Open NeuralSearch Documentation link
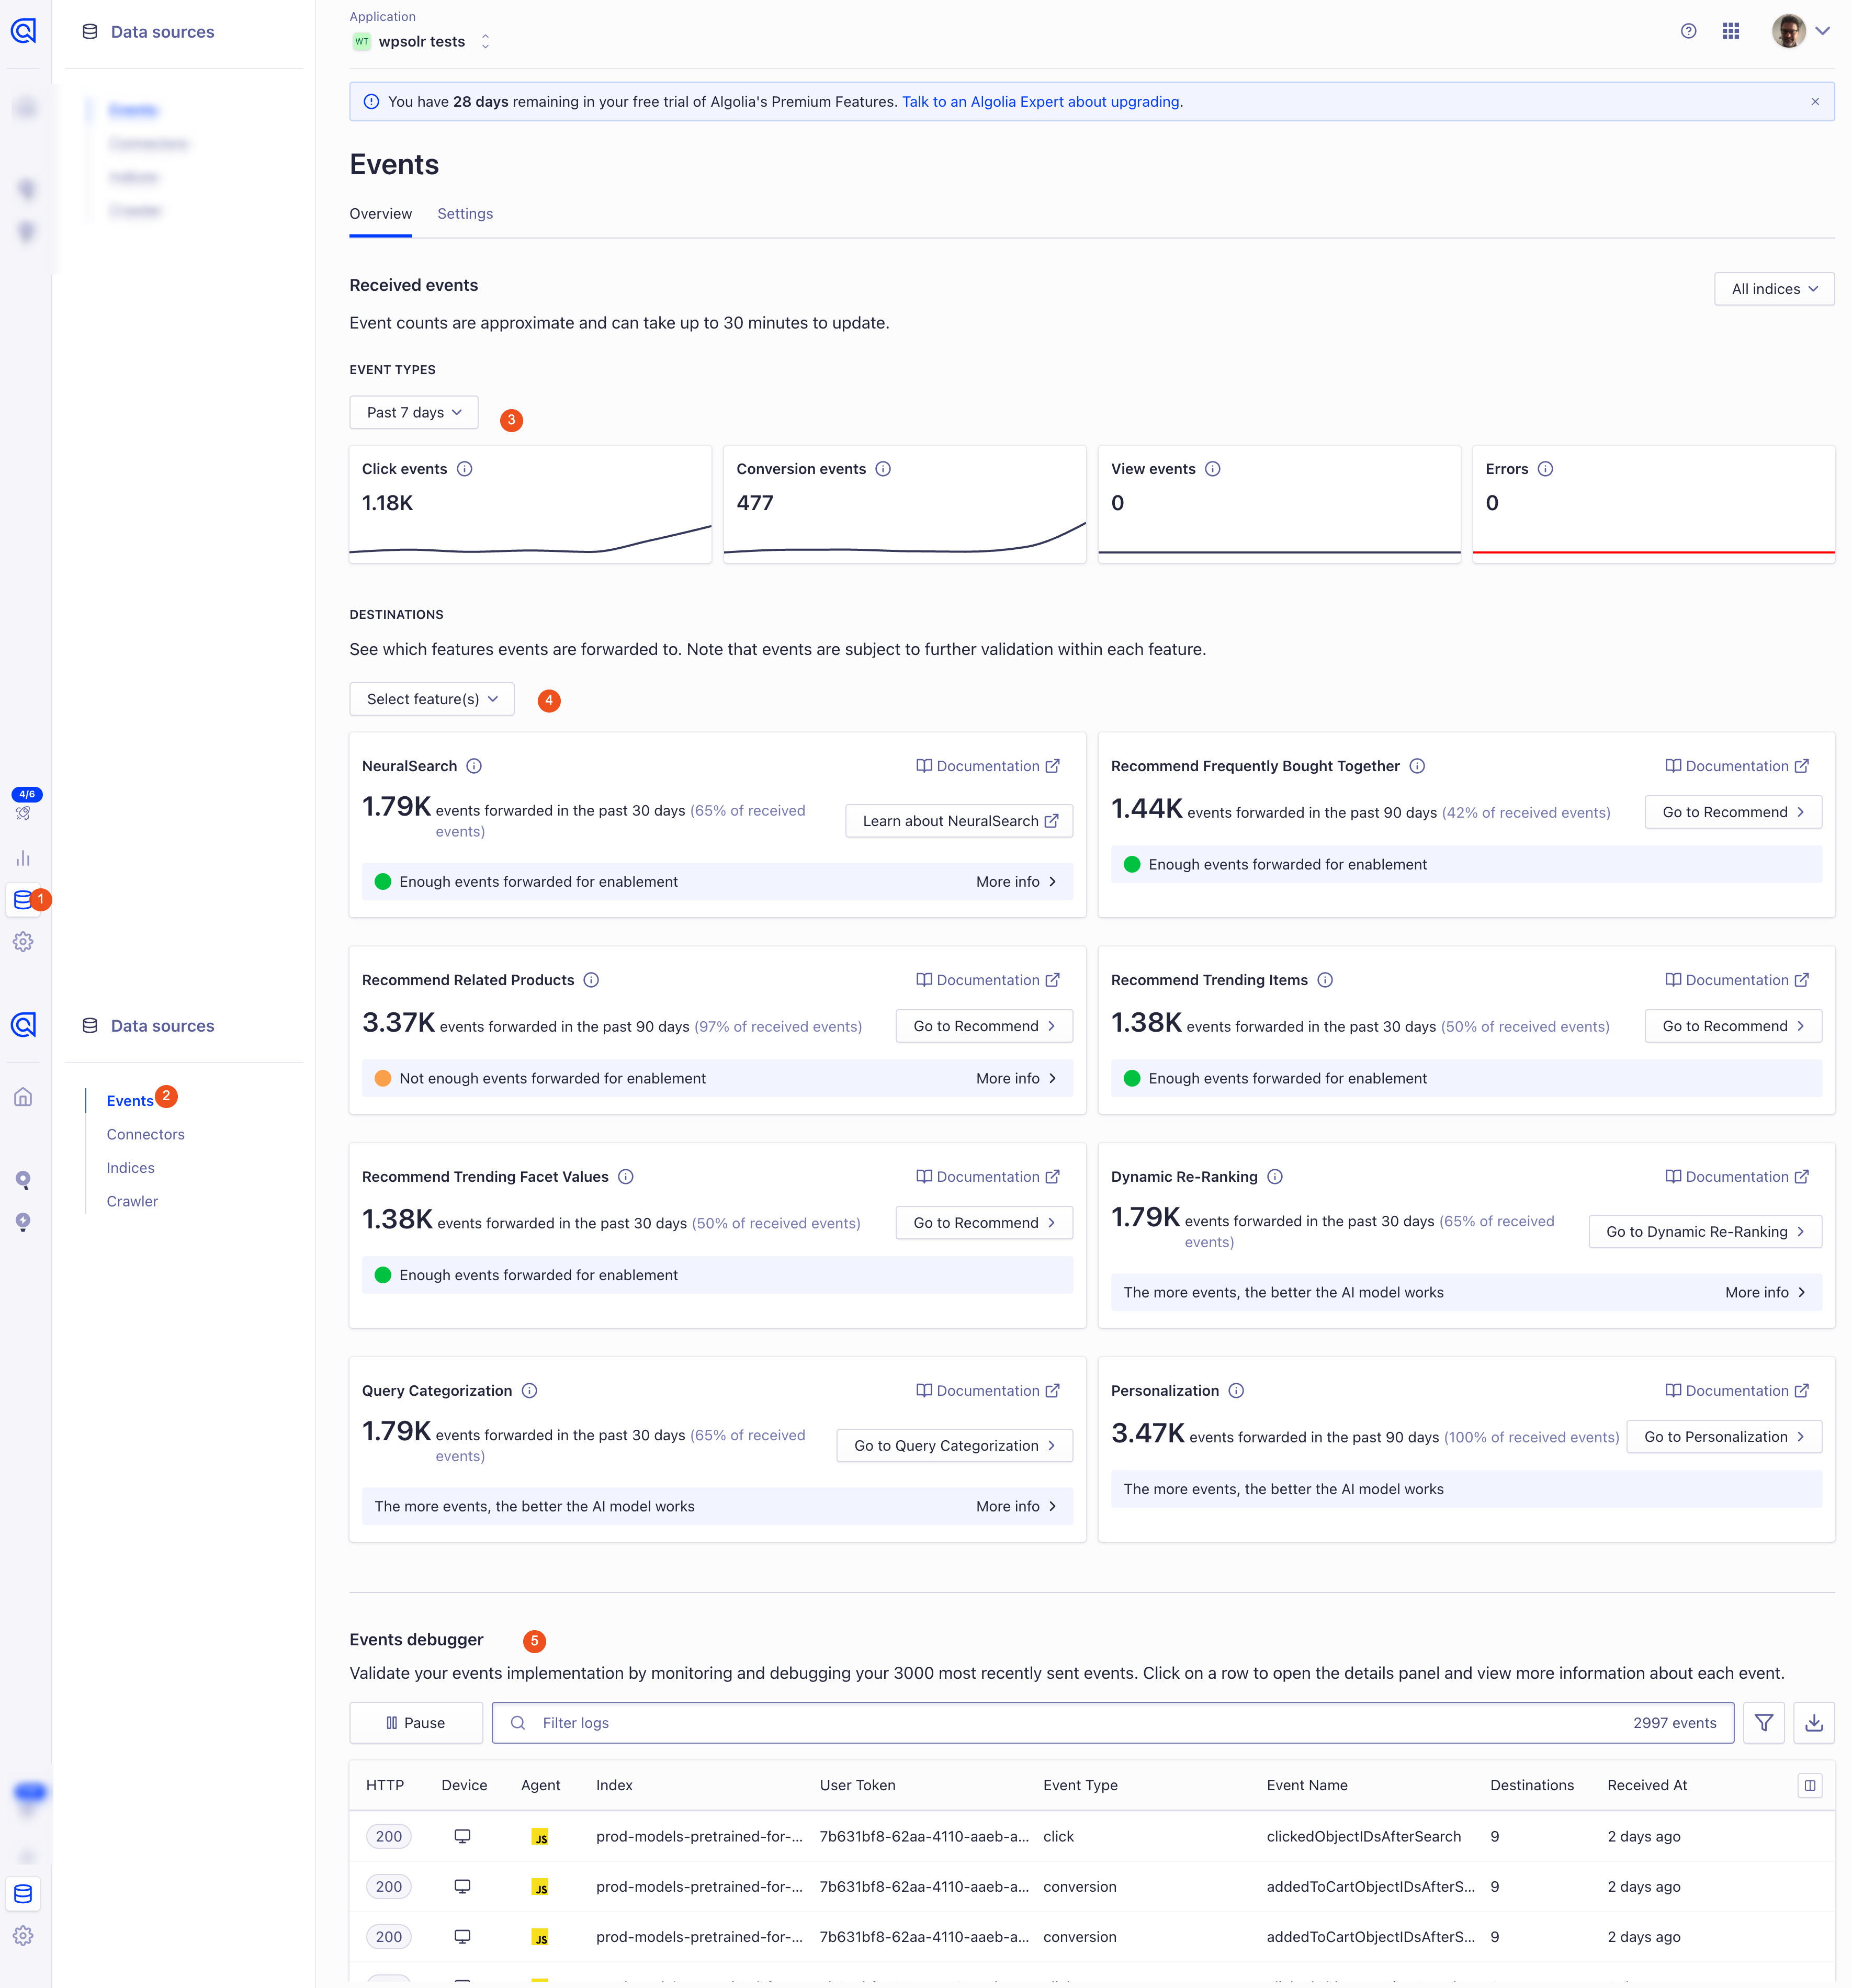 (x=988, y=766)
